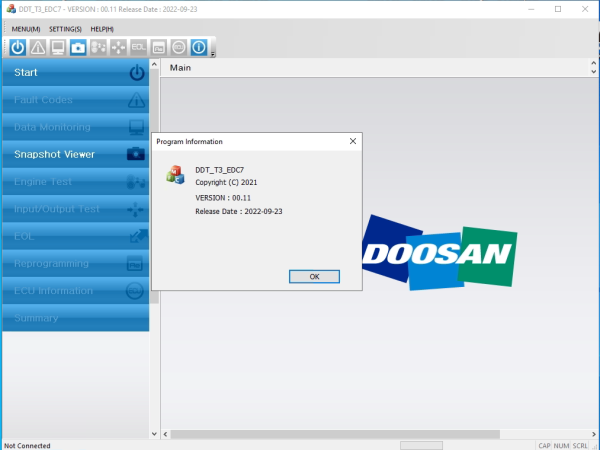
Task: Select Summary in the sidebar
Action: click(x=75, y=318)
